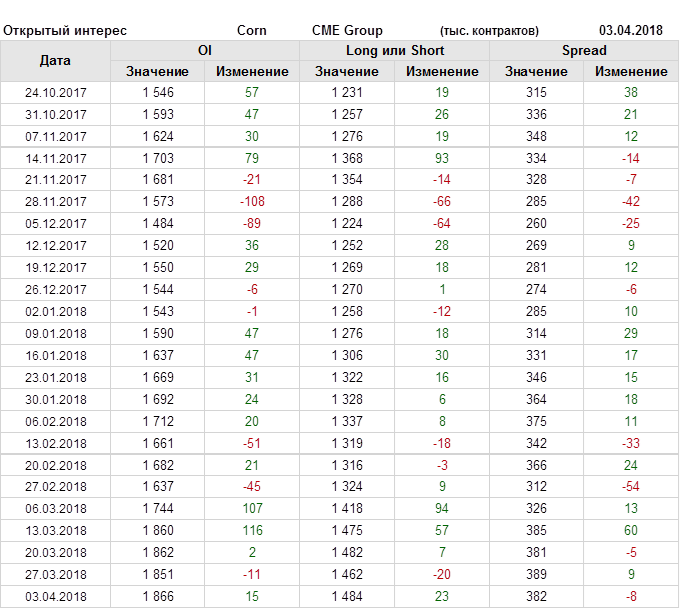Select Long or Short value 1 418
Screen dimensions: 680x609
(347, 509)
